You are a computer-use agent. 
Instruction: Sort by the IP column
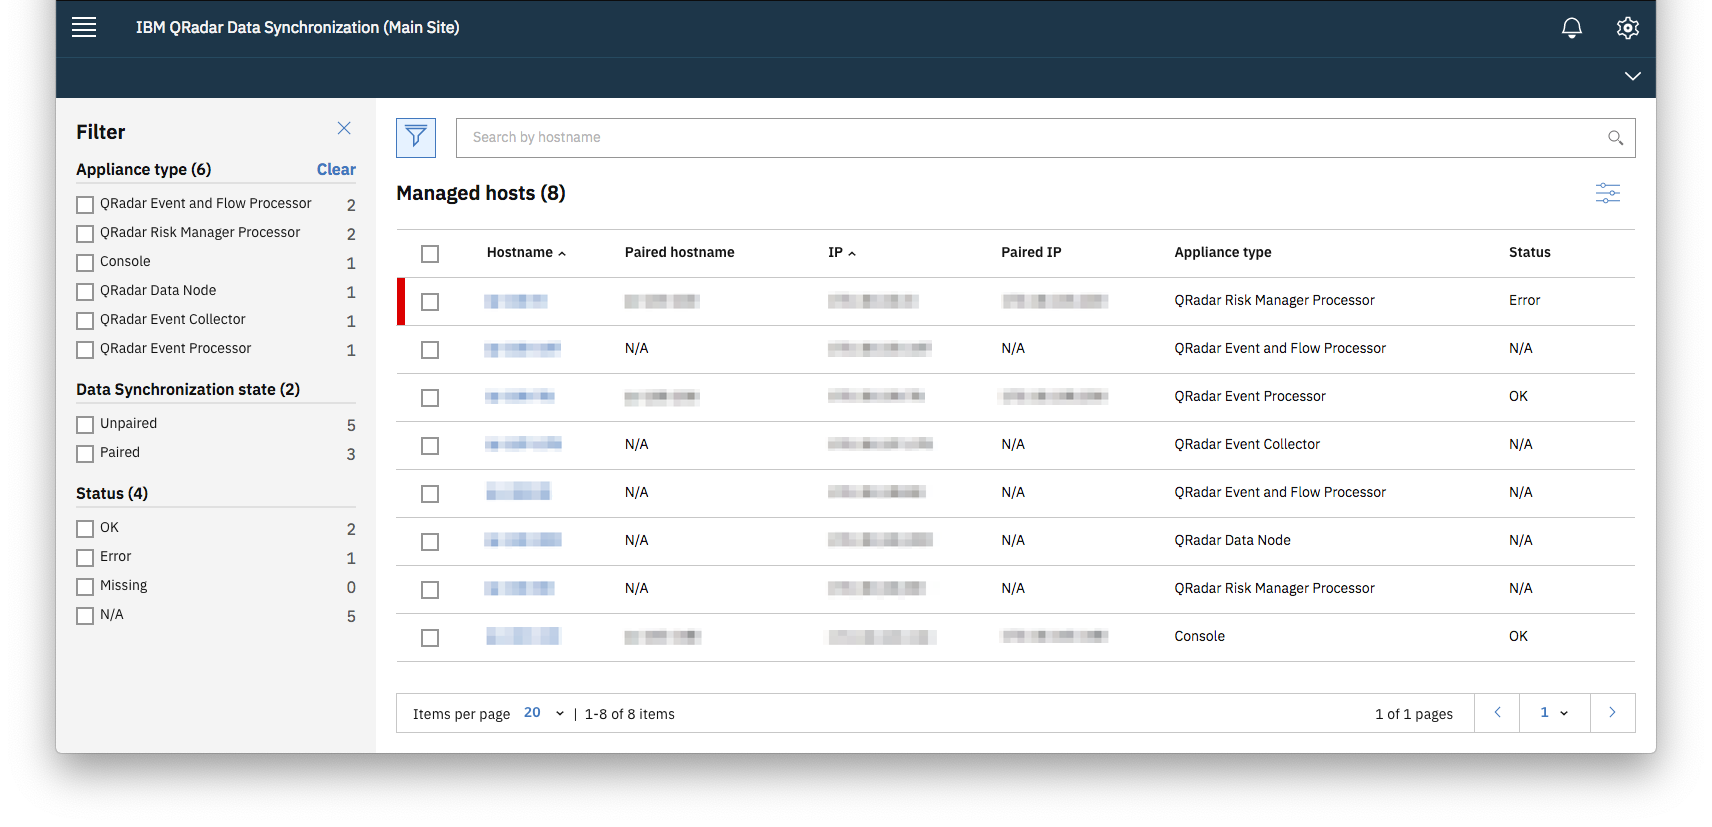point(841,253)
